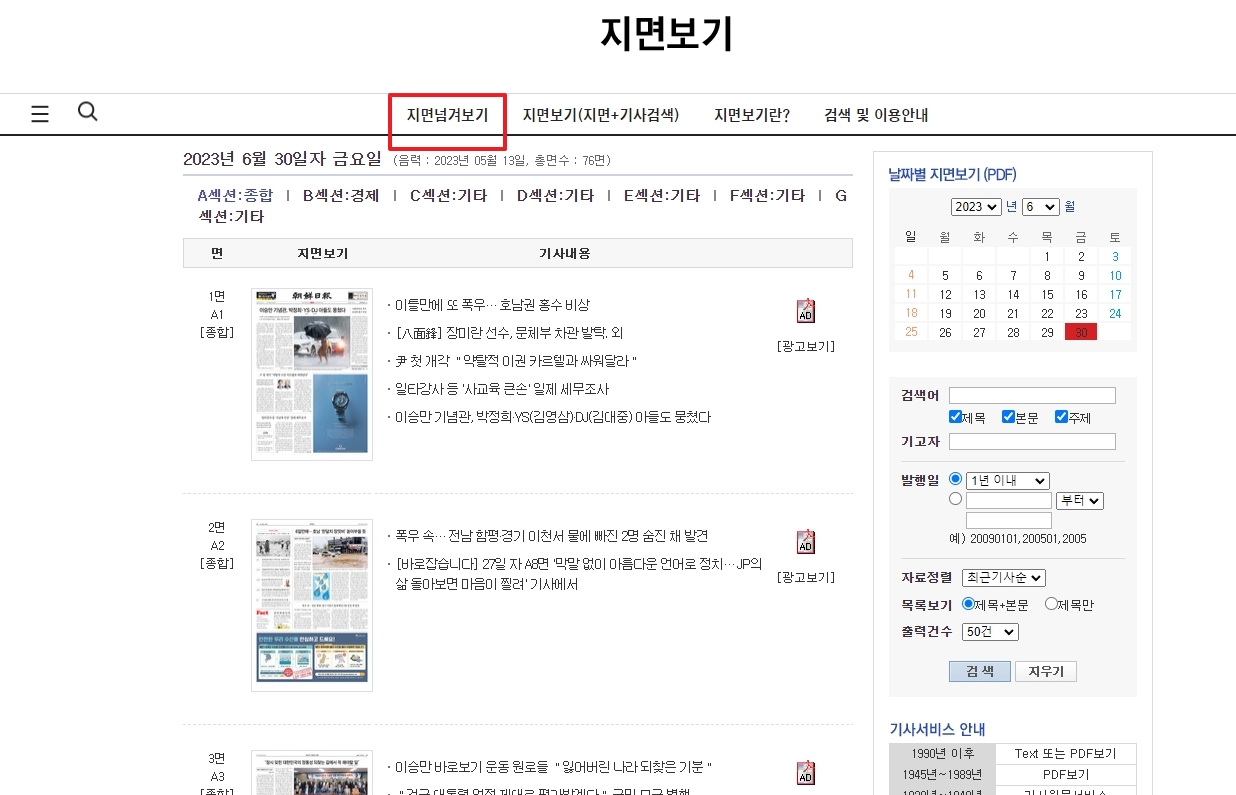Click the 기고자 contributor input field
The height and width of the screenshot is (795, 1236).
pos(1032,441)
